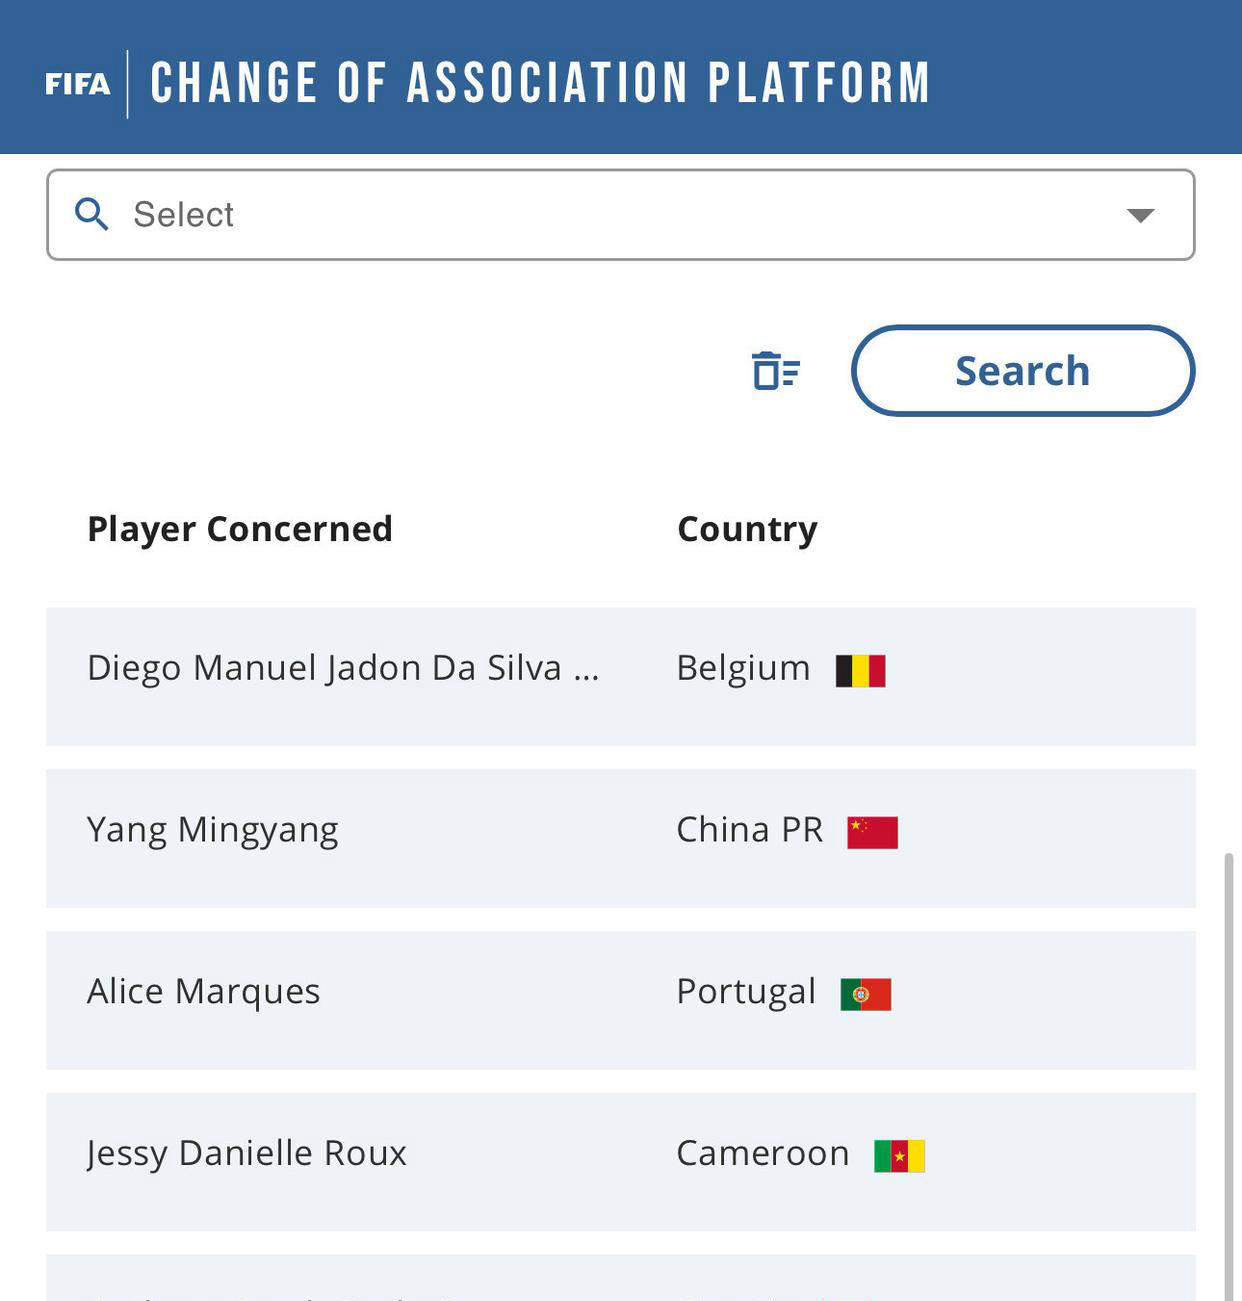This screenshot has width=1242, height=1301.
Task: Sort by Player Concerned column header
Action: pyautogui.click(x=240, y=529)
